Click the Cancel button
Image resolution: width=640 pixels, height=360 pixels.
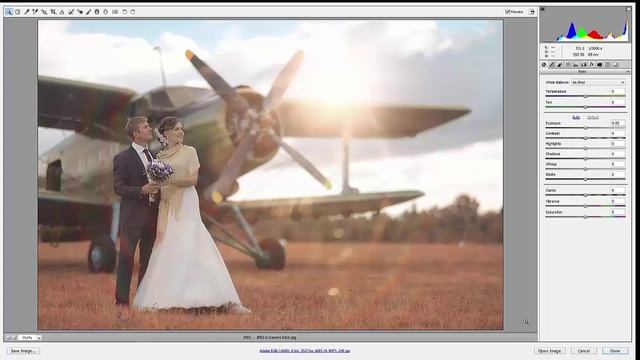[584, 351]
